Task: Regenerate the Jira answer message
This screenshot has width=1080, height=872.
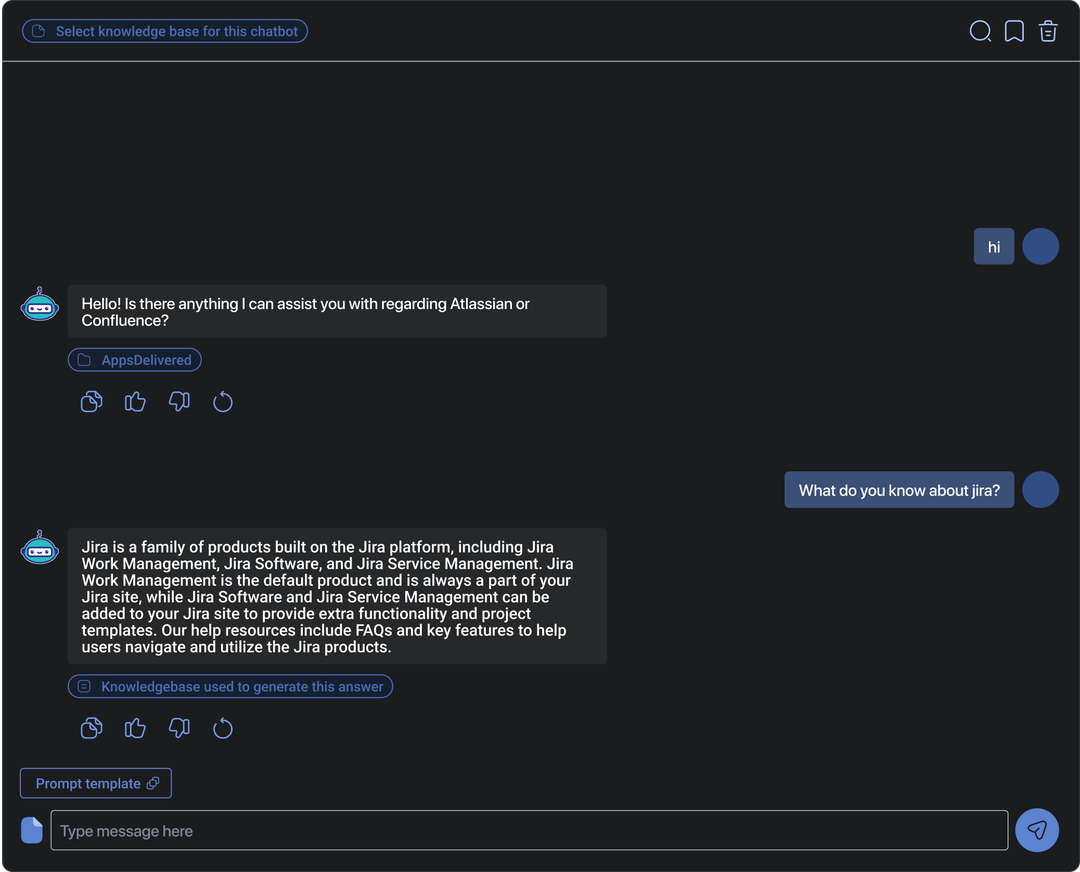Action: pos(222,728)
